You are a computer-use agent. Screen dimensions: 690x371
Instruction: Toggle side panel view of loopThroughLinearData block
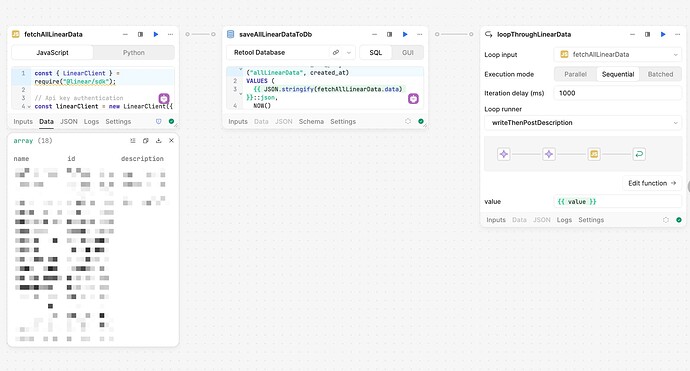coord(647,34)
